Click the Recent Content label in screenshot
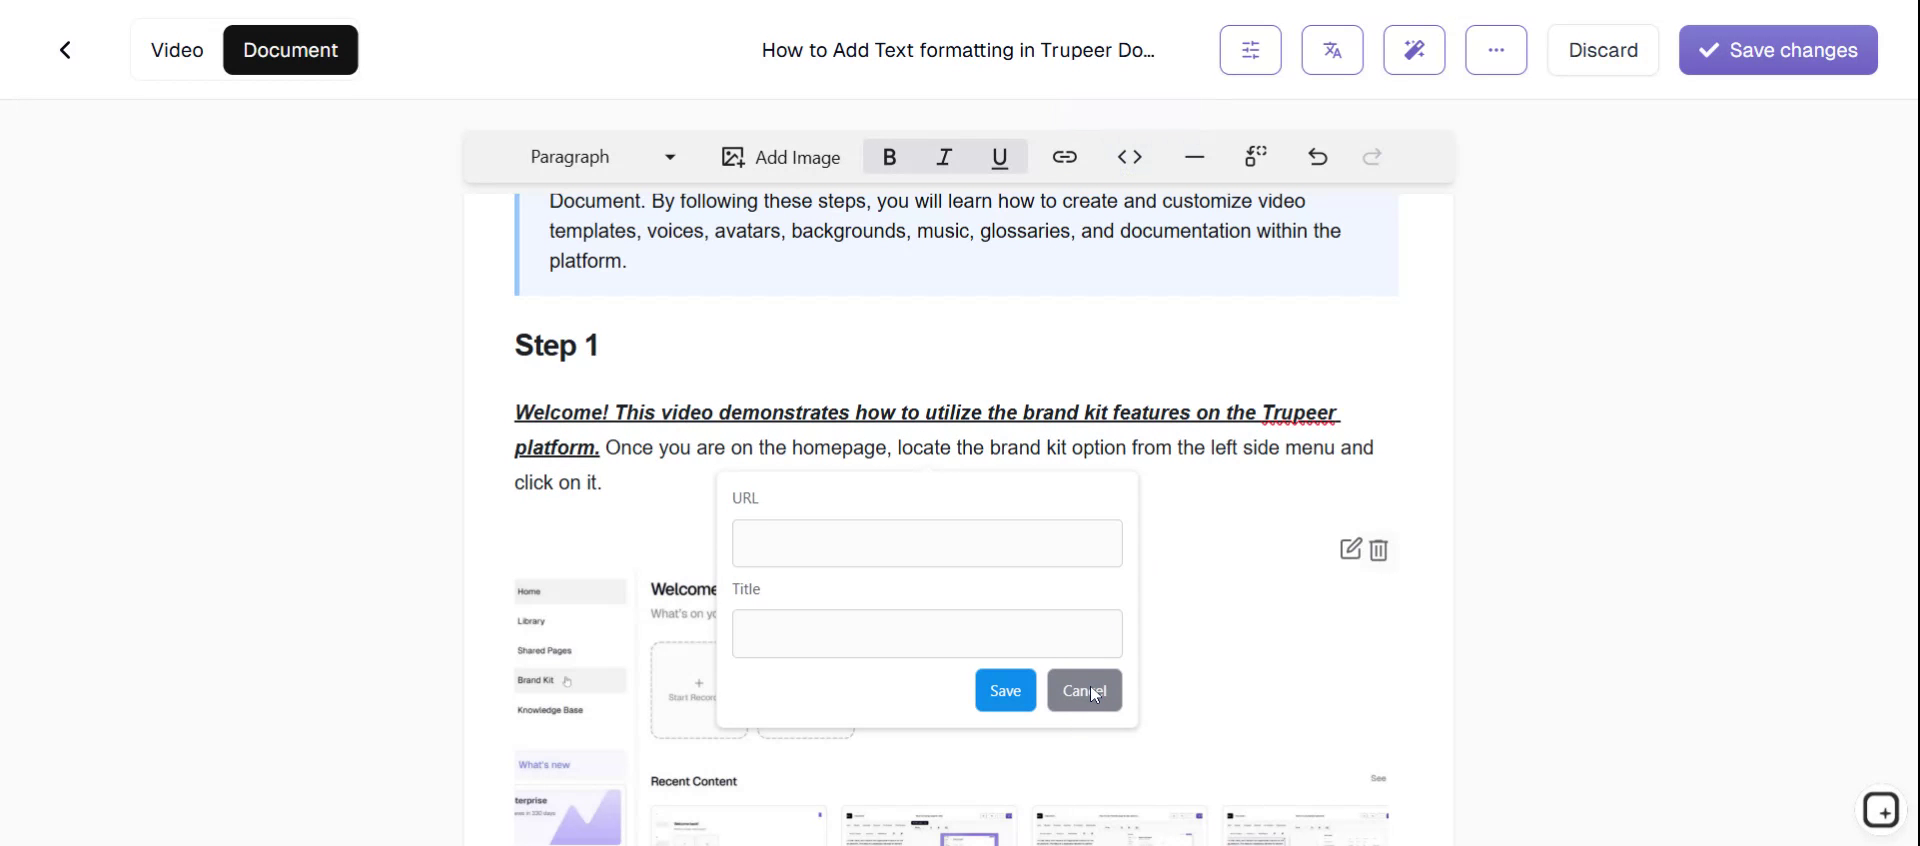Viewport: 1920px width, 846px height. [x=693, y=781]
